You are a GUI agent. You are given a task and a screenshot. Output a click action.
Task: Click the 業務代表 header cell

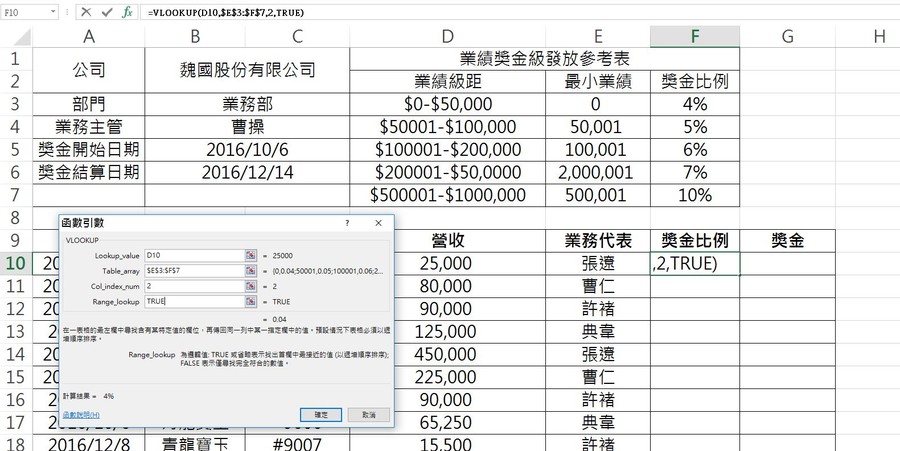(598, 240)
